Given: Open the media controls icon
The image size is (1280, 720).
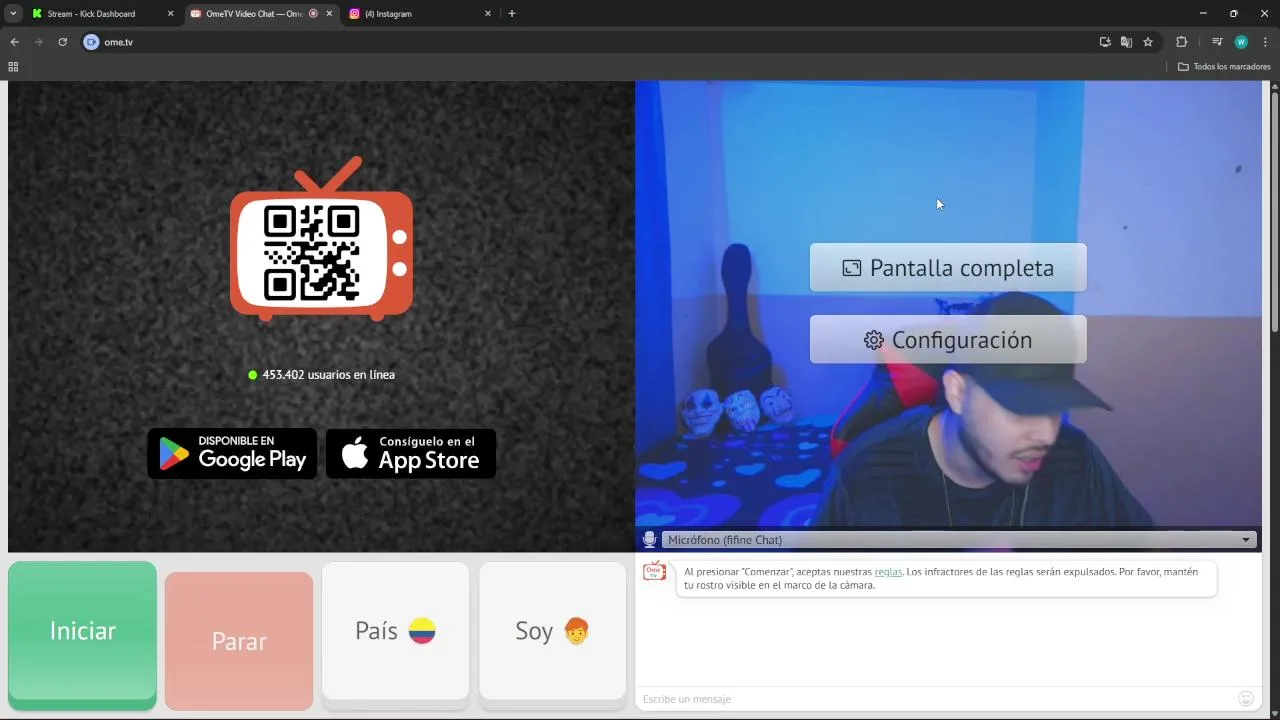Looking at the screenshot, I should (1217, 42).
